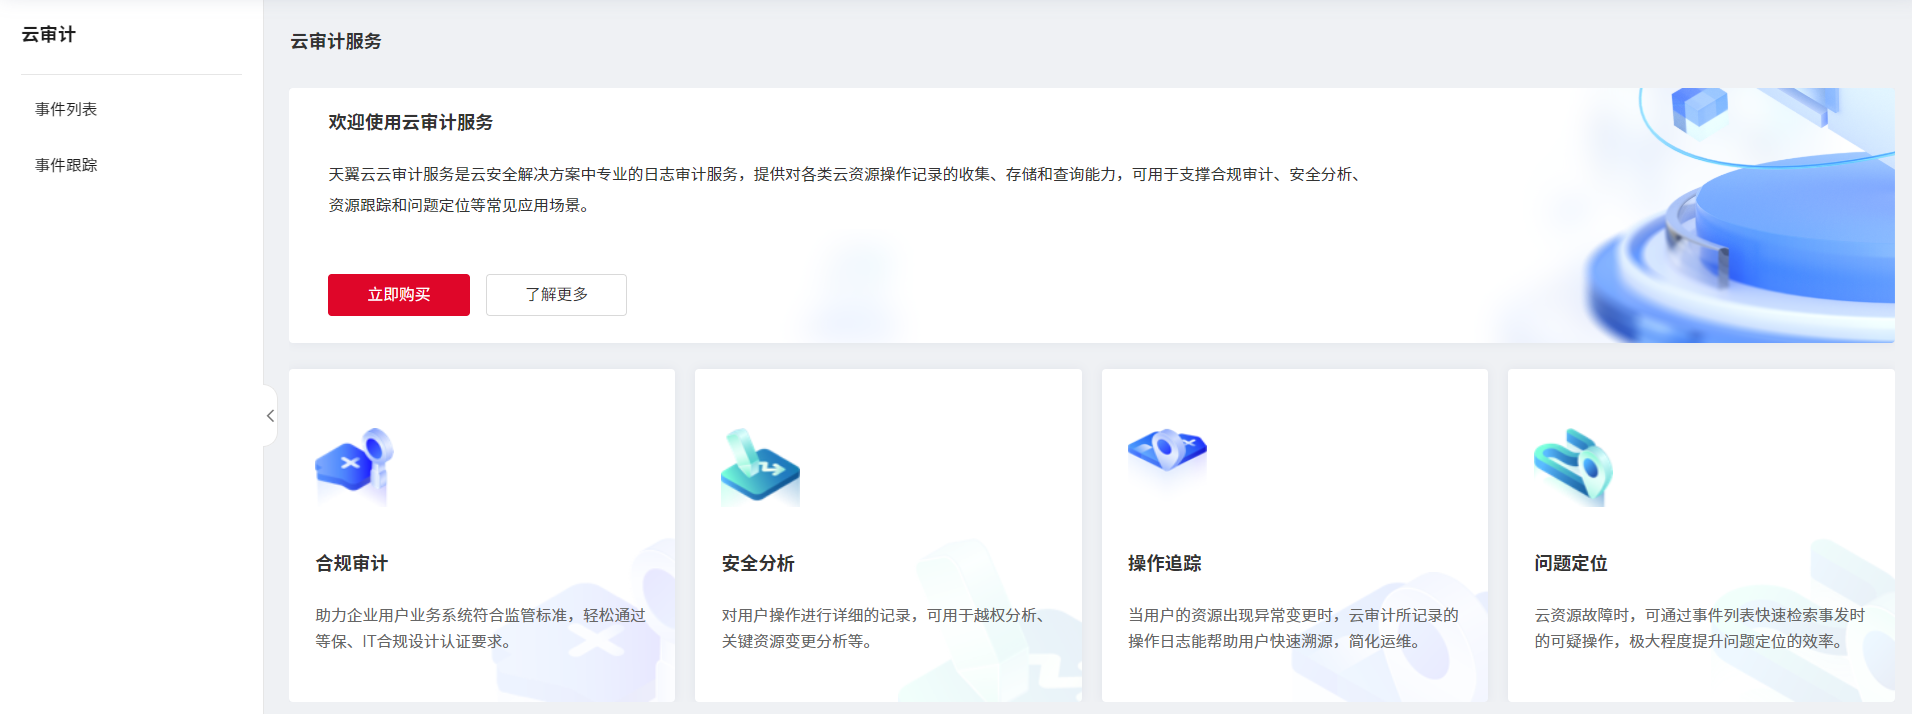Collapse the left sidebar with the chevron
The width and height of the screenshot is (1912, 714).
pyautogui.click(x=270, y=416)
